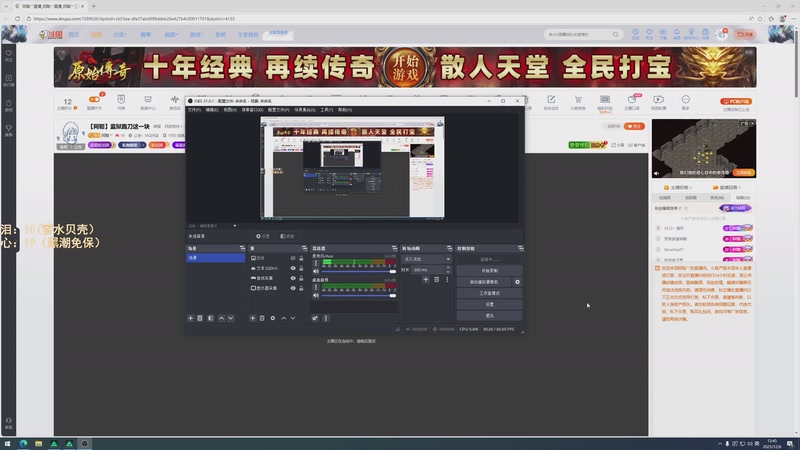This screenshot has height=450, width=800.
Task: Mute the 桌面音频 speaker icon
Action: pyautogui.click(x=316, y=295)
